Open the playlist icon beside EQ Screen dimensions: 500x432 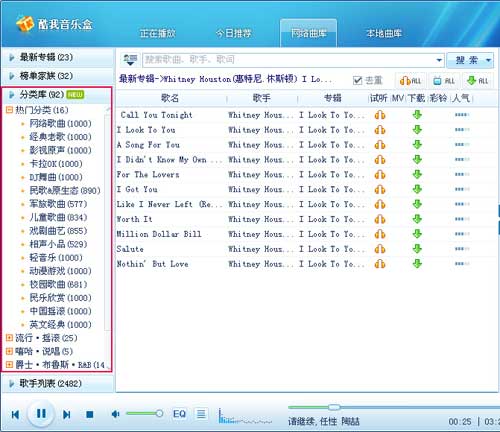[x=201, y=414]
